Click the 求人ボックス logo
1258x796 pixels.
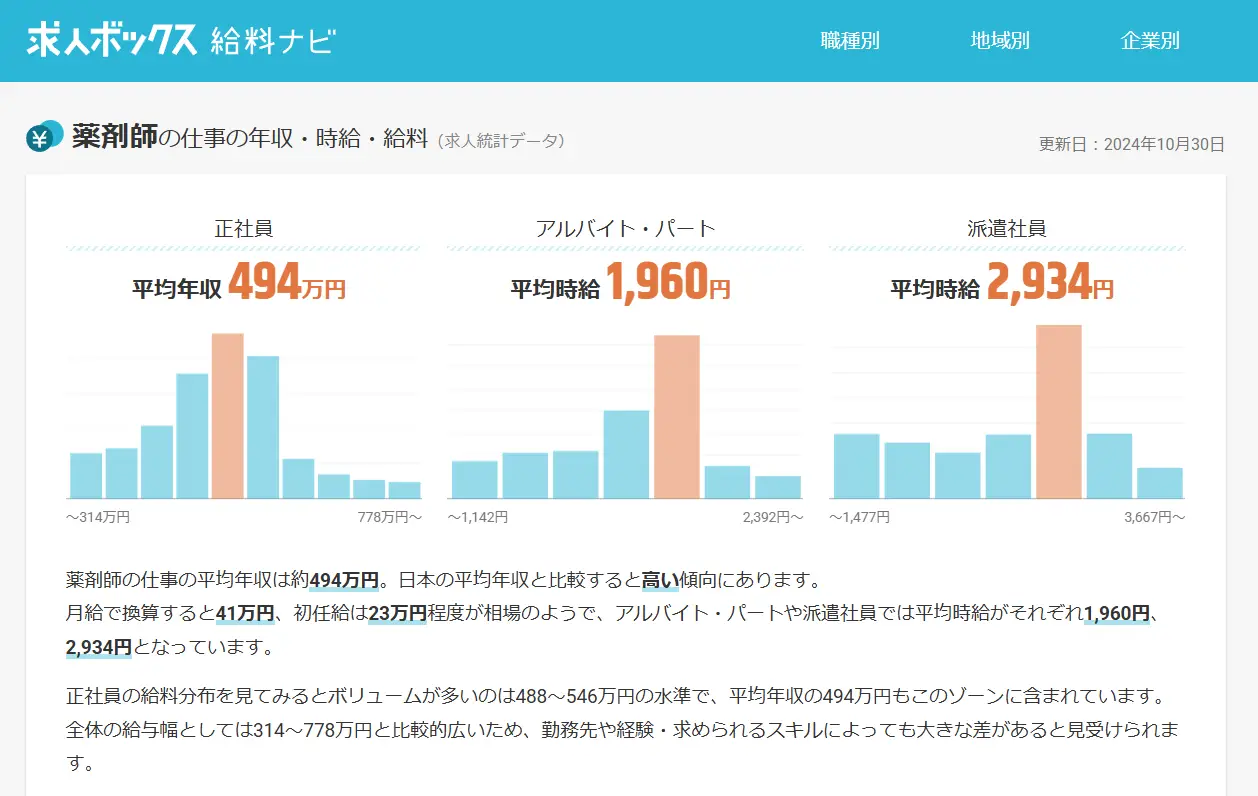pyautogui.click(x=110, y=37)
